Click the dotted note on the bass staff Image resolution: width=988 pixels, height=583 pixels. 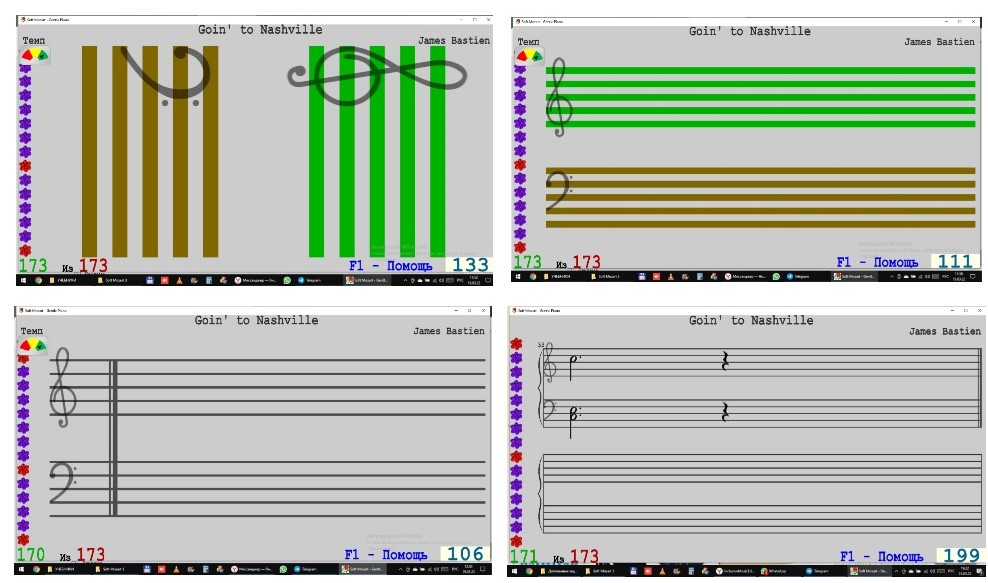click(x=573, y=421)
